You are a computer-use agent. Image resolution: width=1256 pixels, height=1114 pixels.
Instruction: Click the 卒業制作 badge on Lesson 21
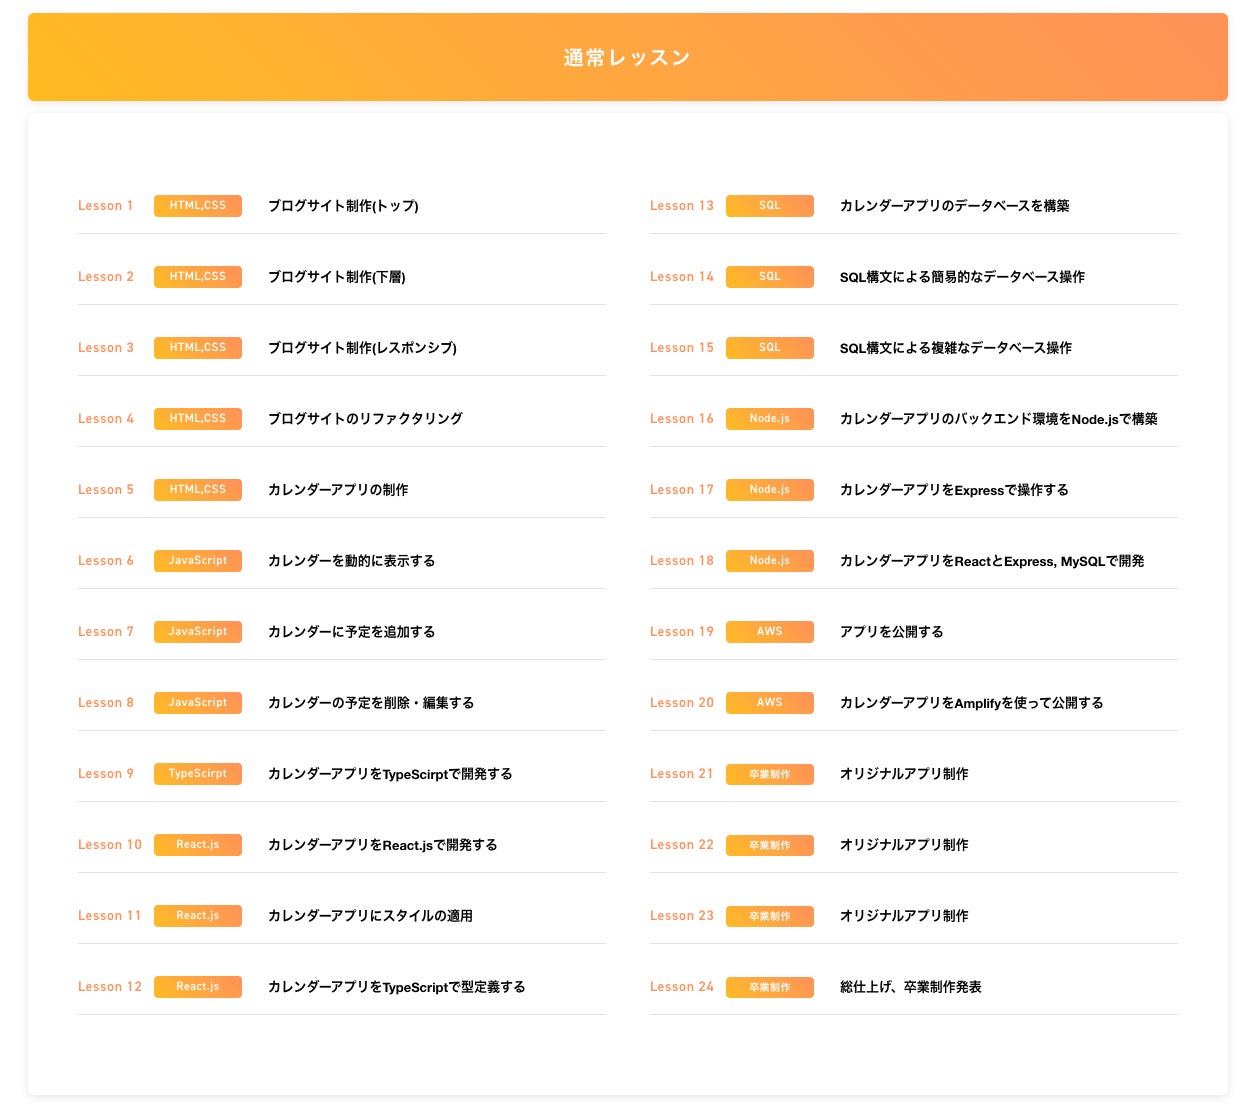770,774
